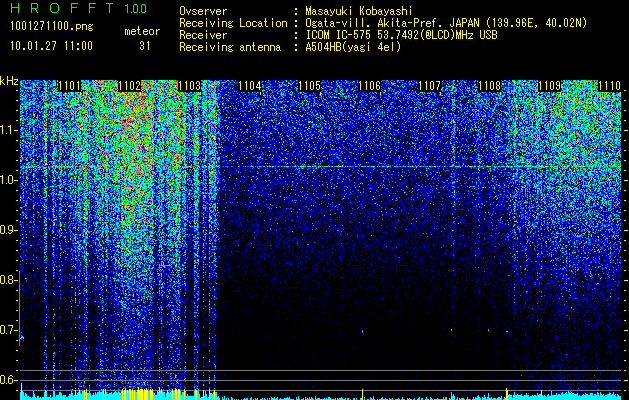Click the 1106 time marker label
The image size is (629, 400).
pos(369,86)
